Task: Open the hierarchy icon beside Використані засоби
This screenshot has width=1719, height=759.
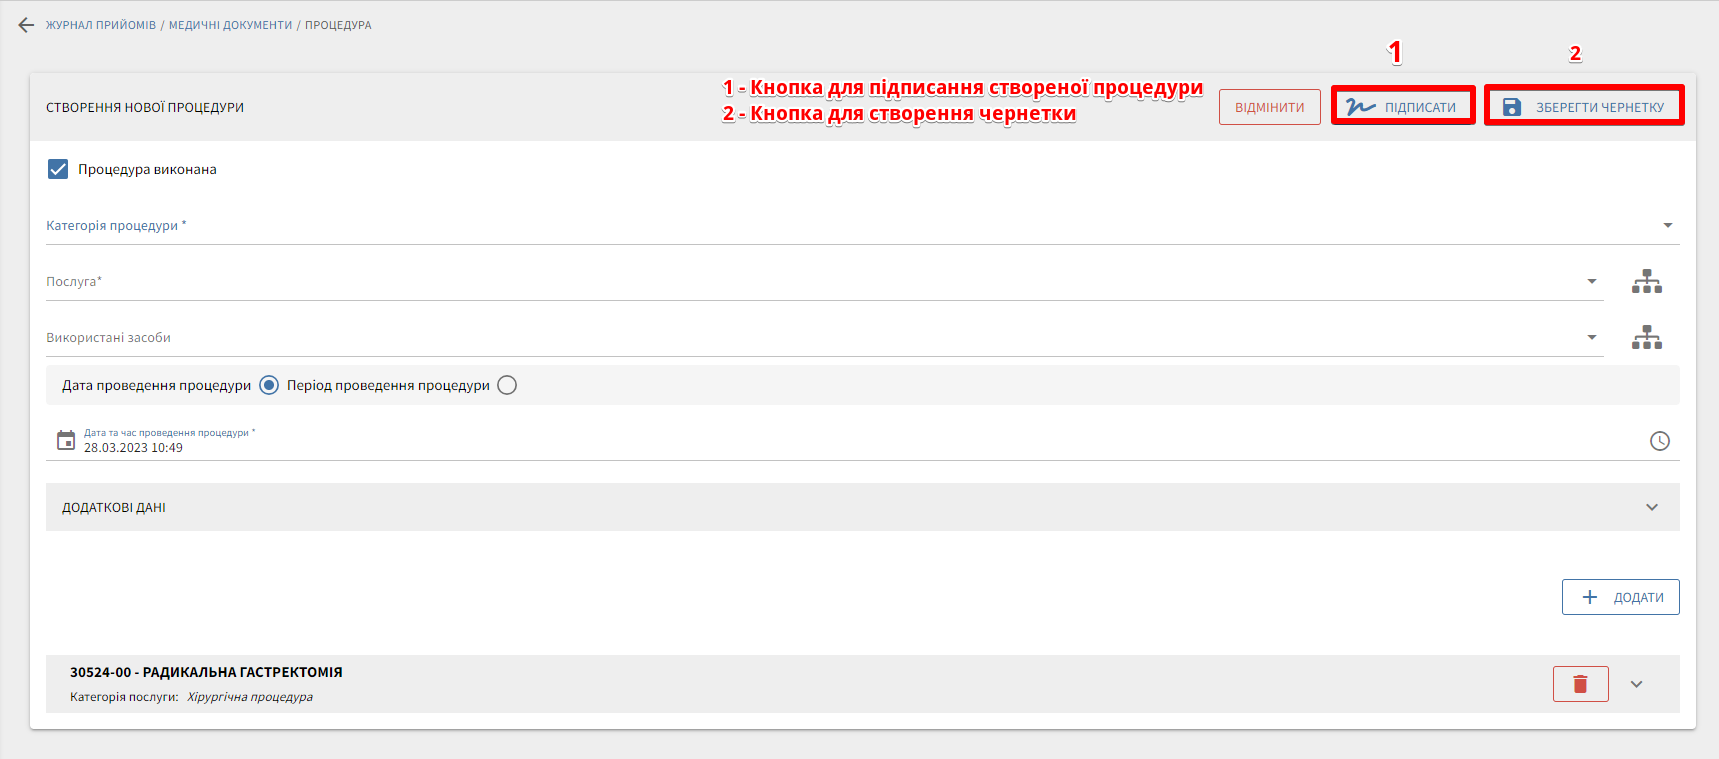Action: (1646, 338)
